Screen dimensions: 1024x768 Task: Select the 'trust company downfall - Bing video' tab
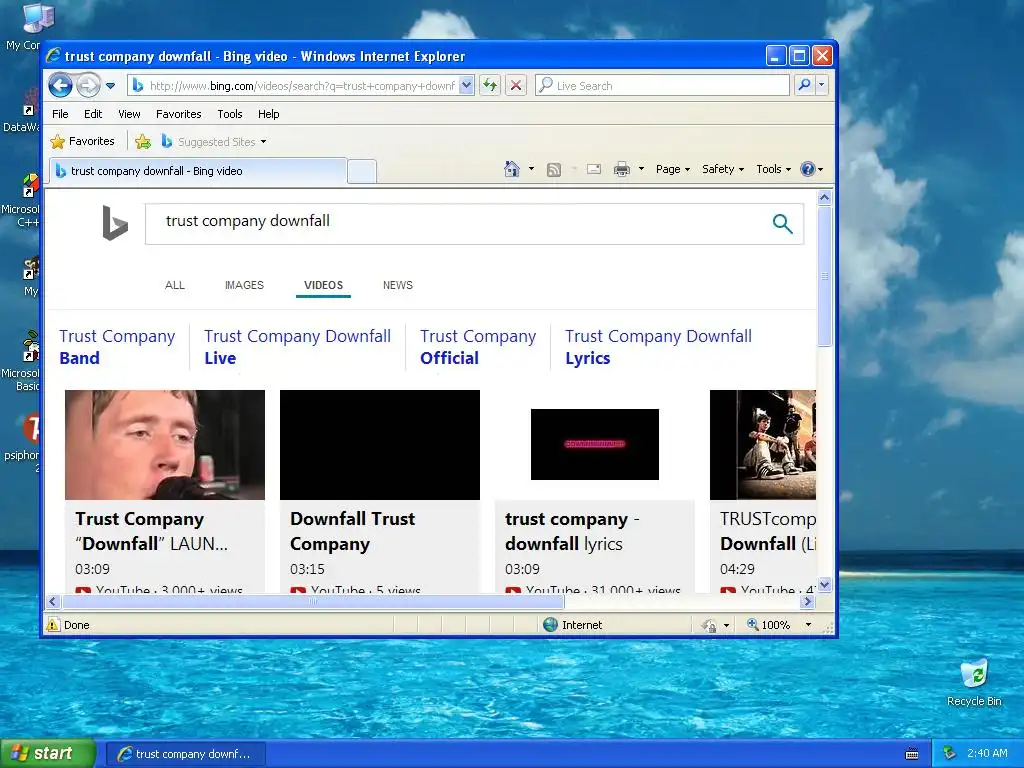[x=198, y=171]
